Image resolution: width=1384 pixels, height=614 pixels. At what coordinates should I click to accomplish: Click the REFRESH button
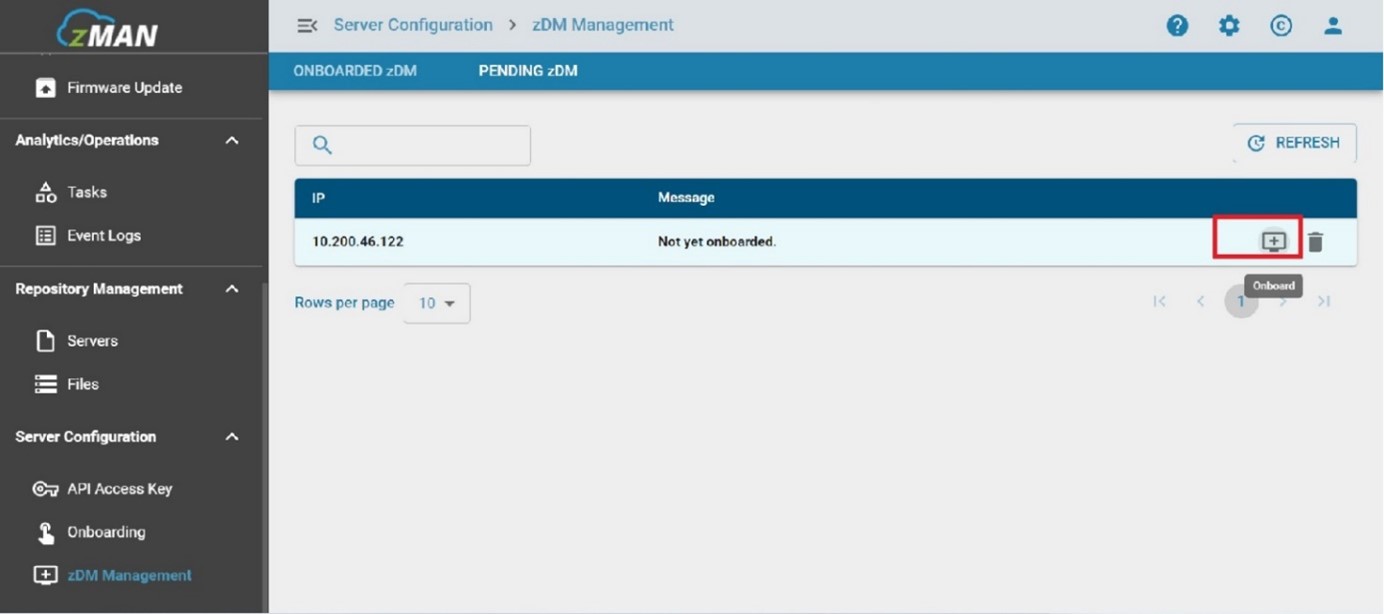[x=1294, y=143]
